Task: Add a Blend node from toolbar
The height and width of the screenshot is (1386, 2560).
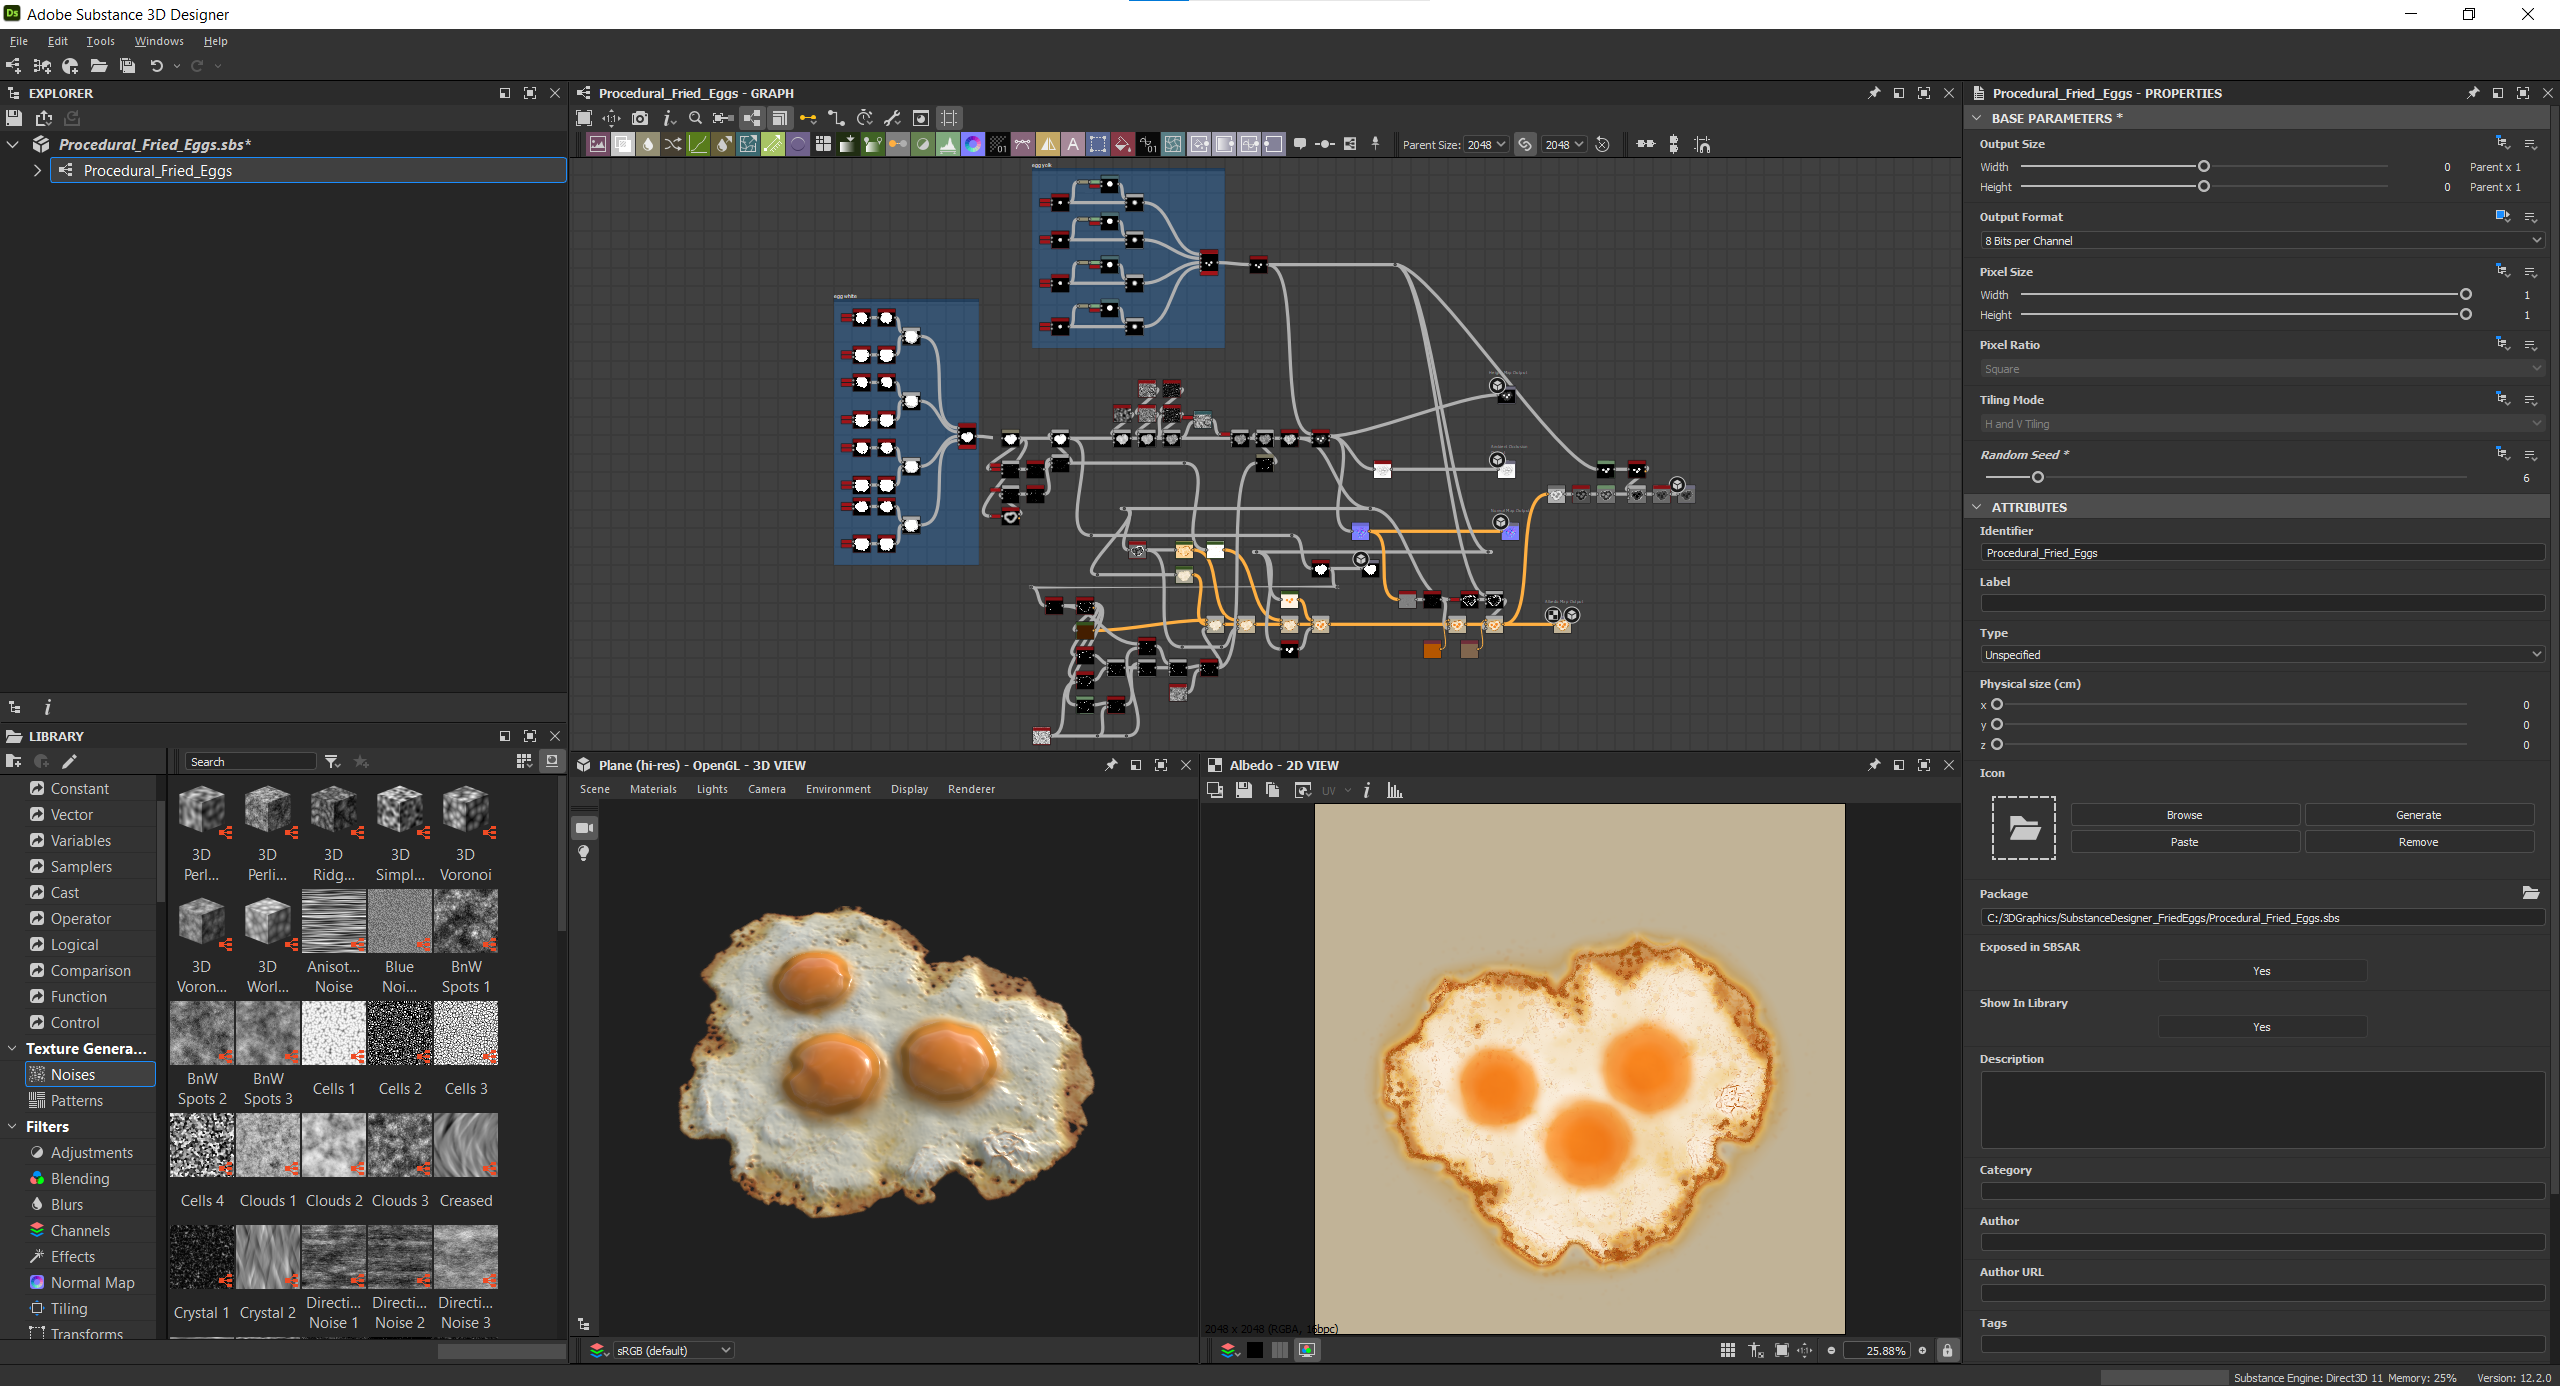Action: coord(623,144)
